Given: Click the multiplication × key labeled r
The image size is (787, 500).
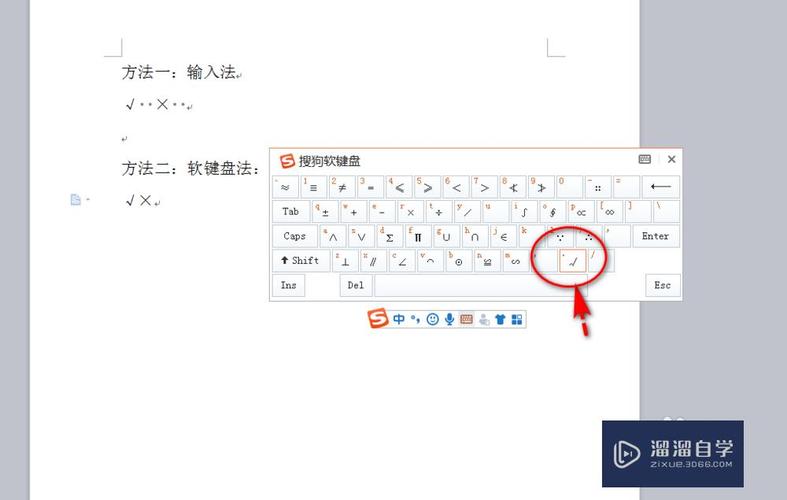Looking at the screenshot, I should point(411,211).
